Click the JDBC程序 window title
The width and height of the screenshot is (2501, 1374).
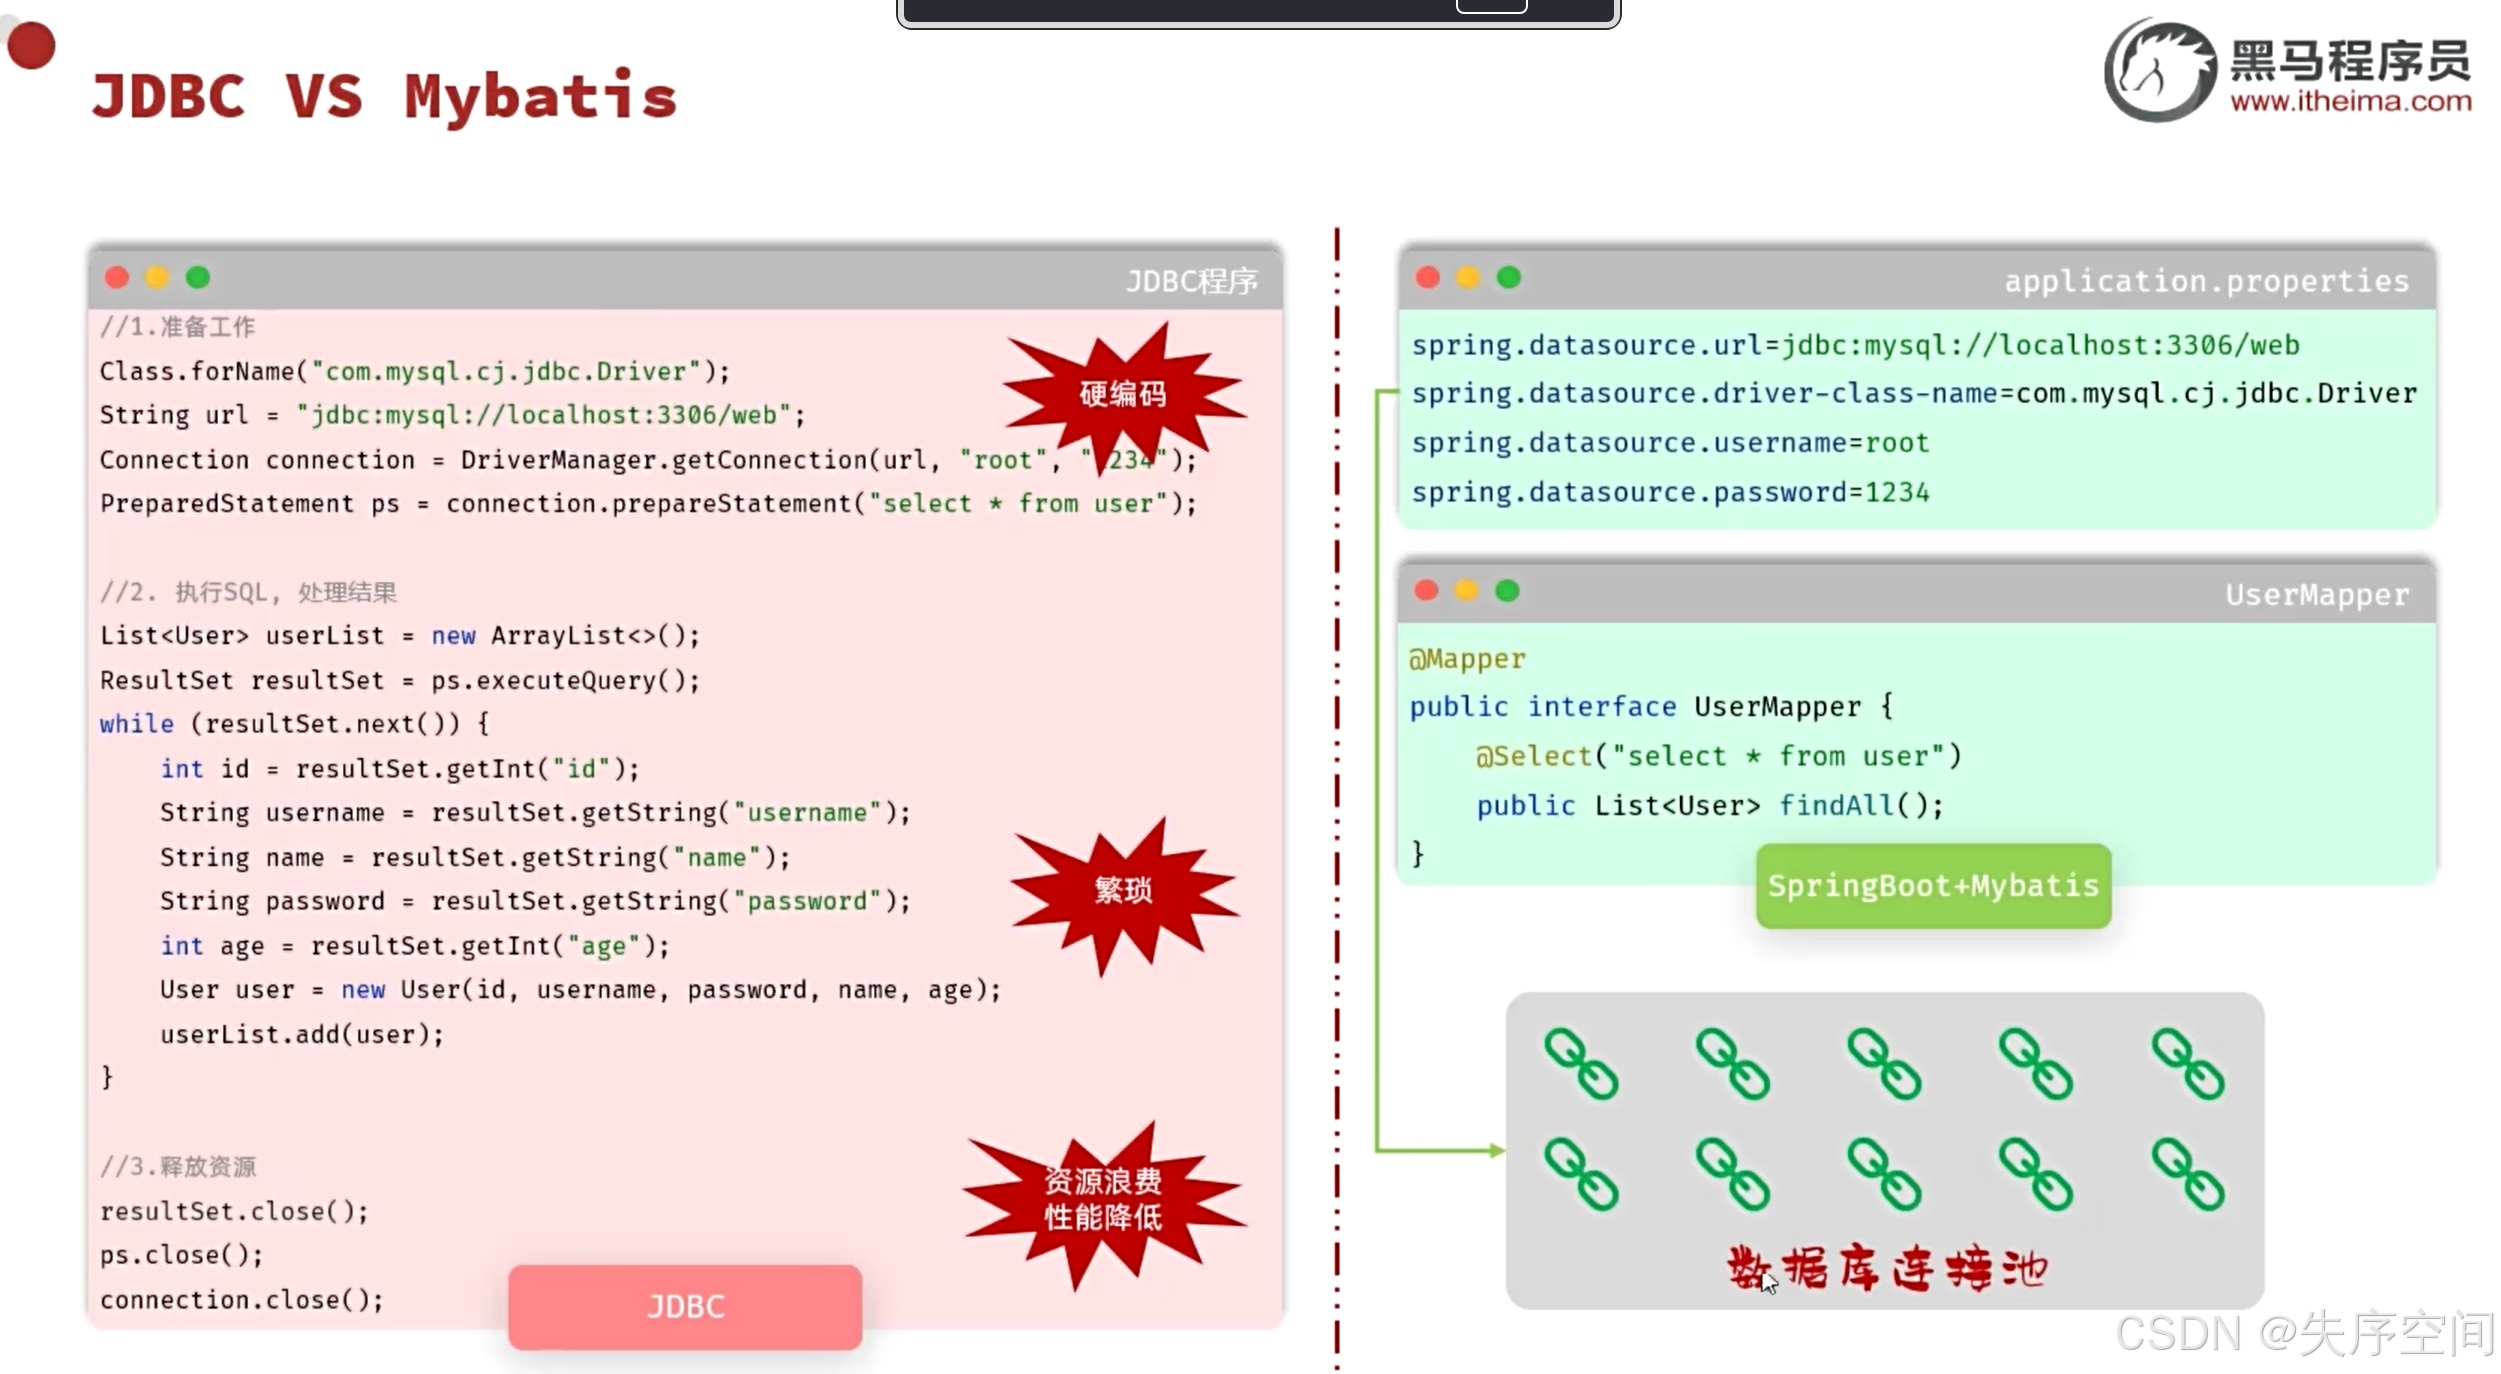point(1191,281)
